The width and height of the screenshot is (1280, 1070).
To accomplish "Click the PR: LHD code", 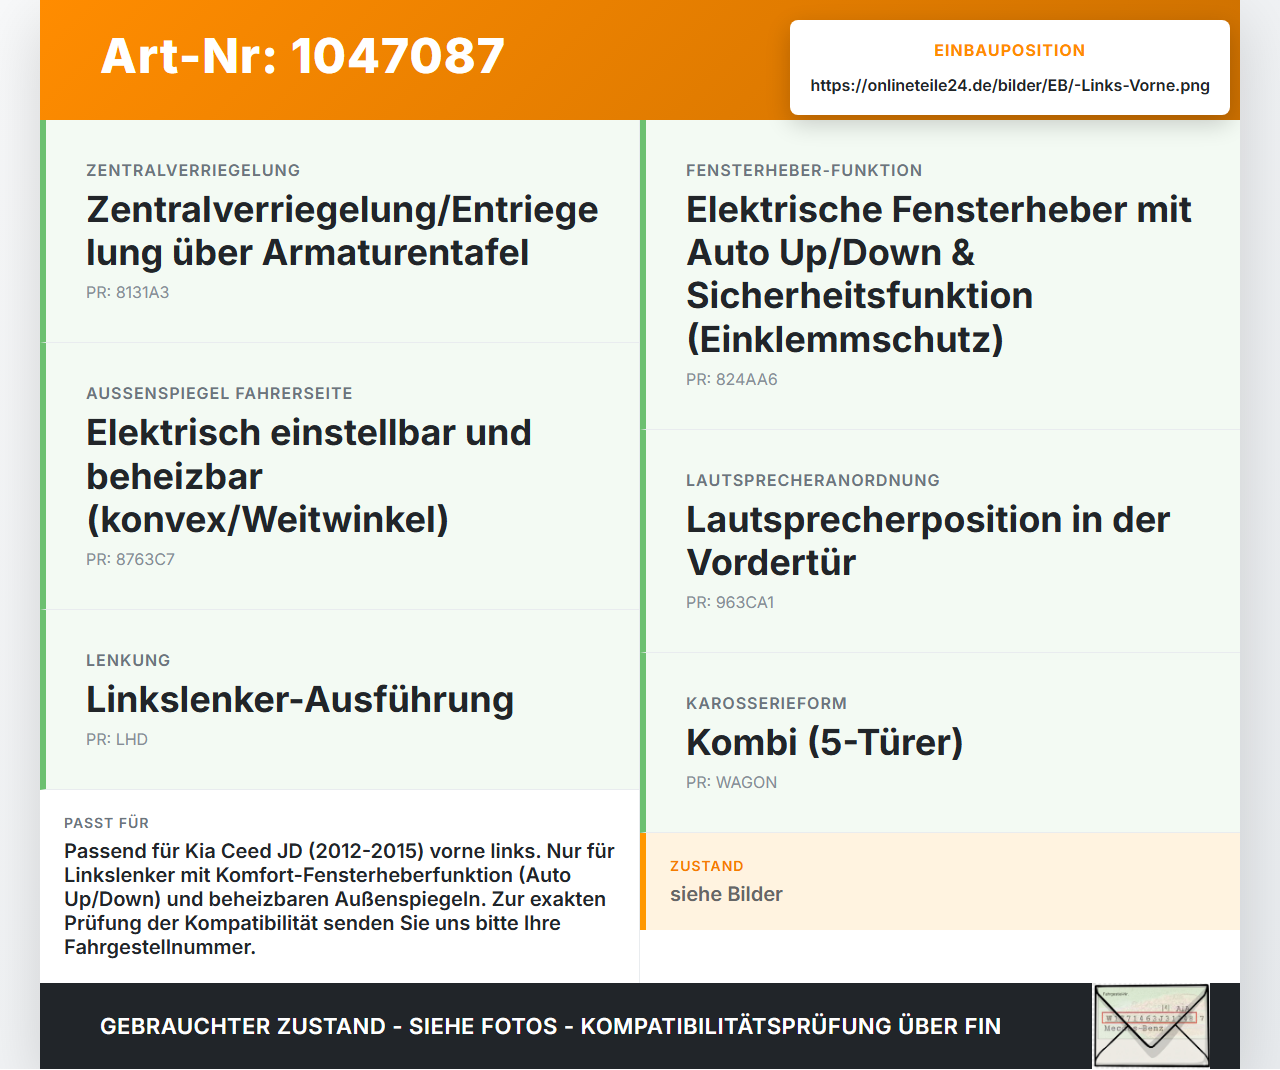I will pyautogui.click(x=117, y=739).
